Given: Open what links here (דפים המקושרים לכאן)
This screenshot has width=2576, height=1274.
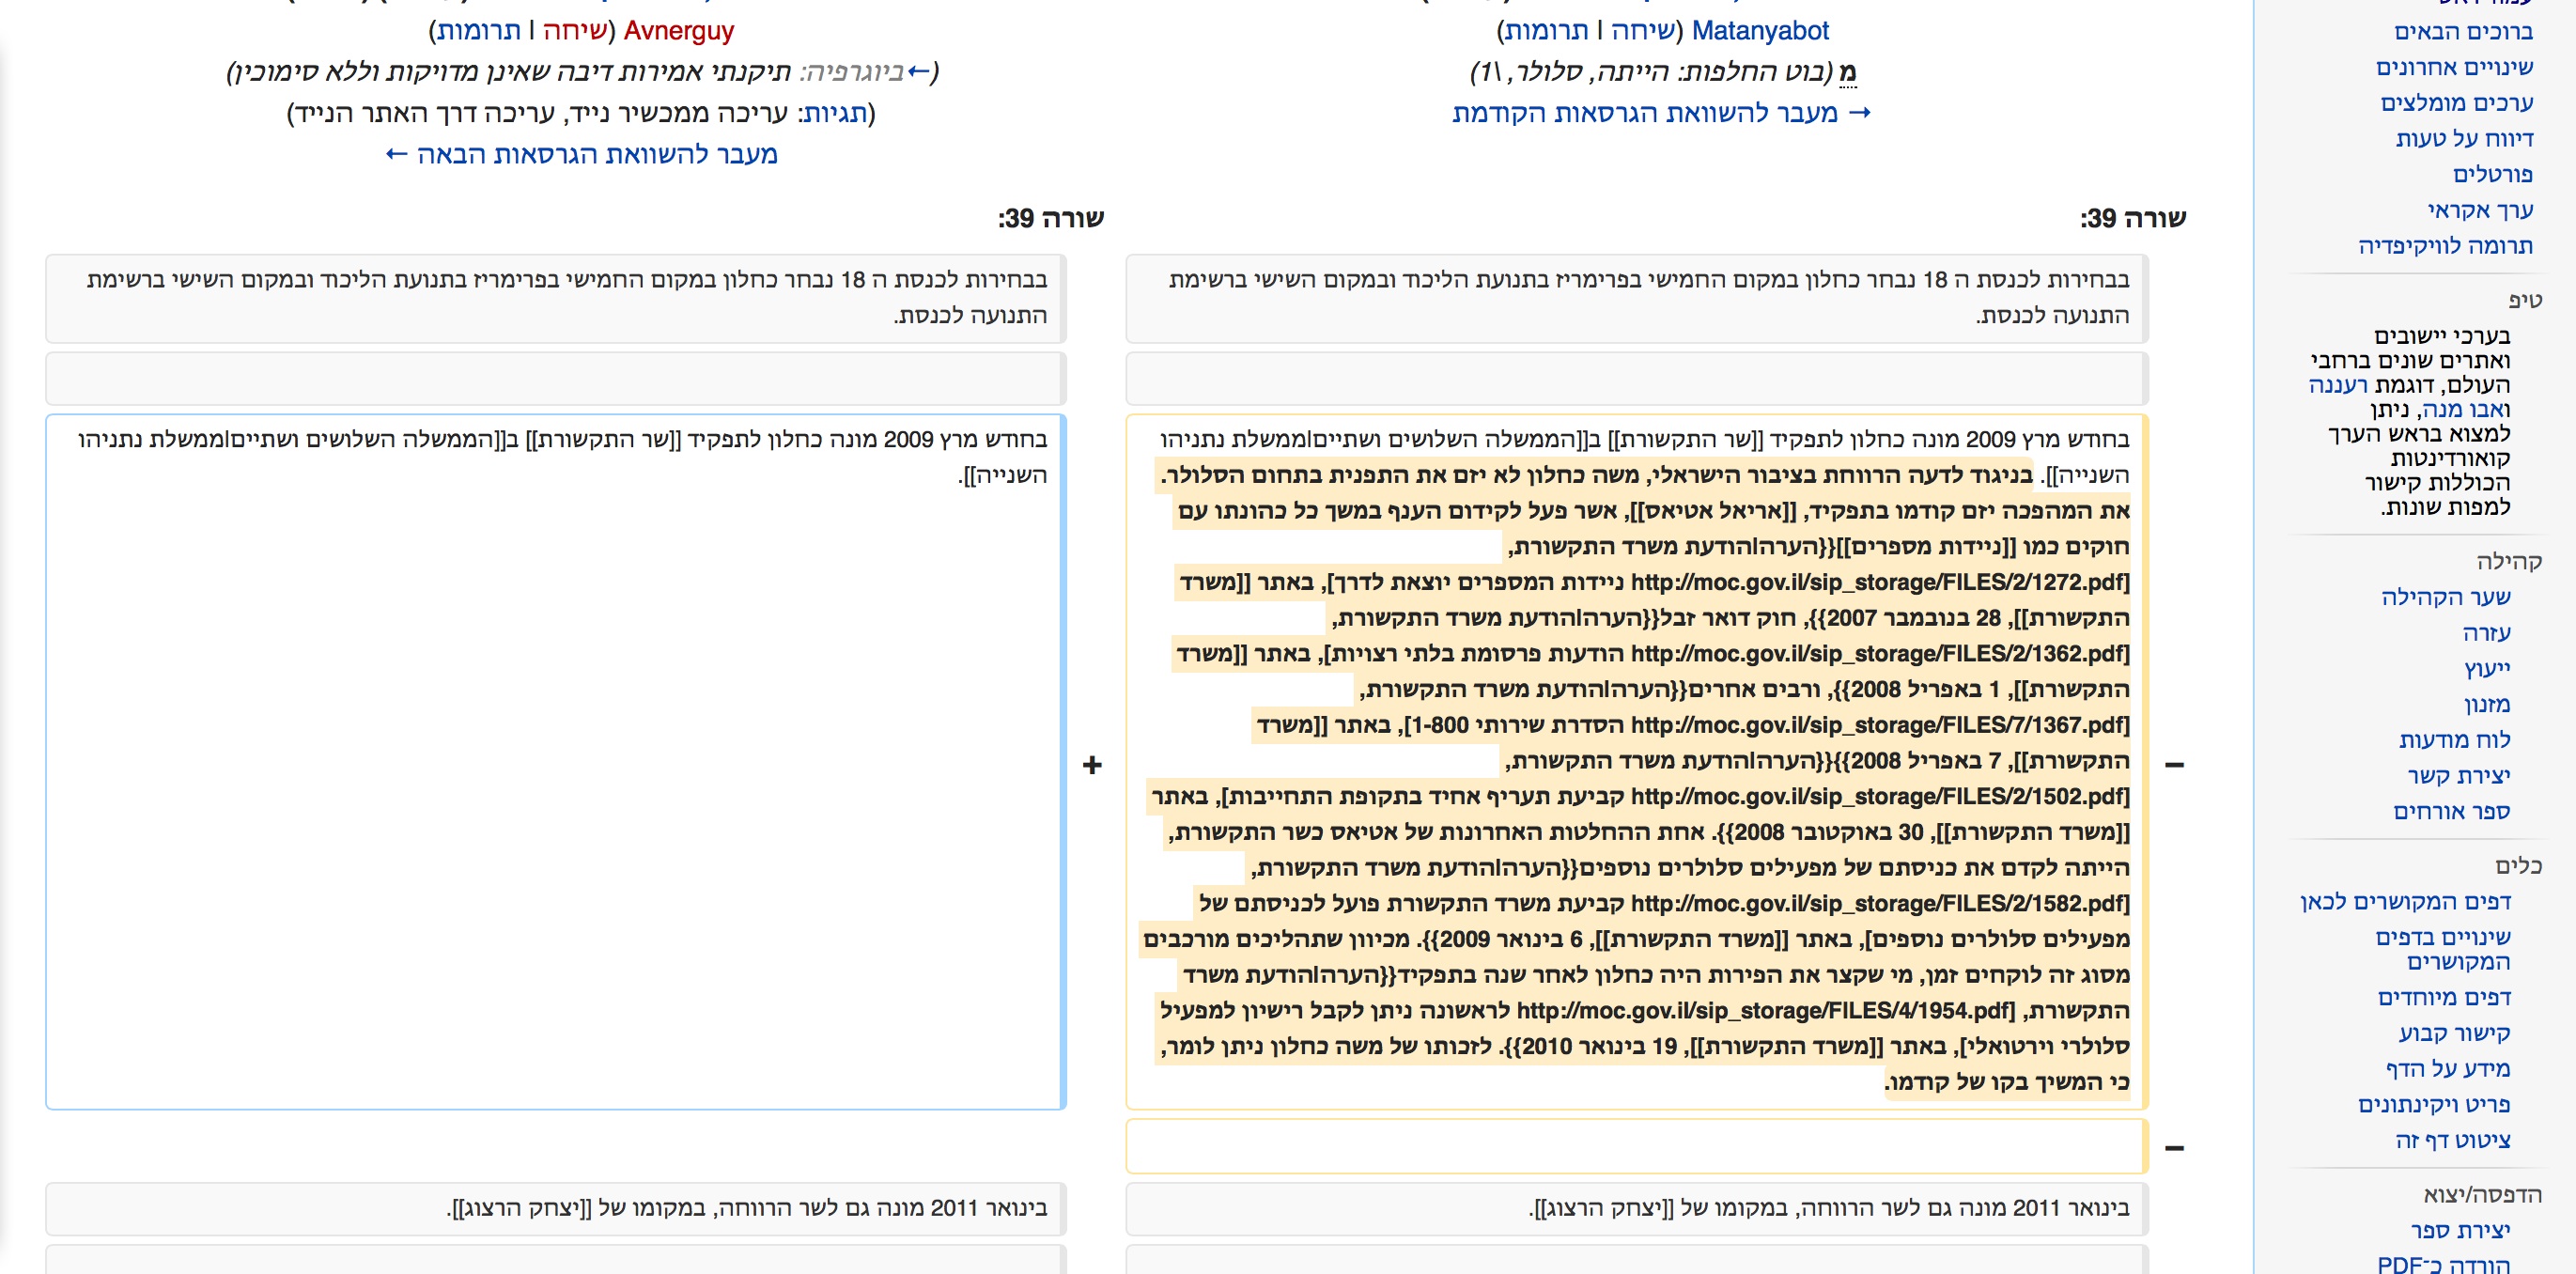Looking at the screenshot, I should point(2405,902).
